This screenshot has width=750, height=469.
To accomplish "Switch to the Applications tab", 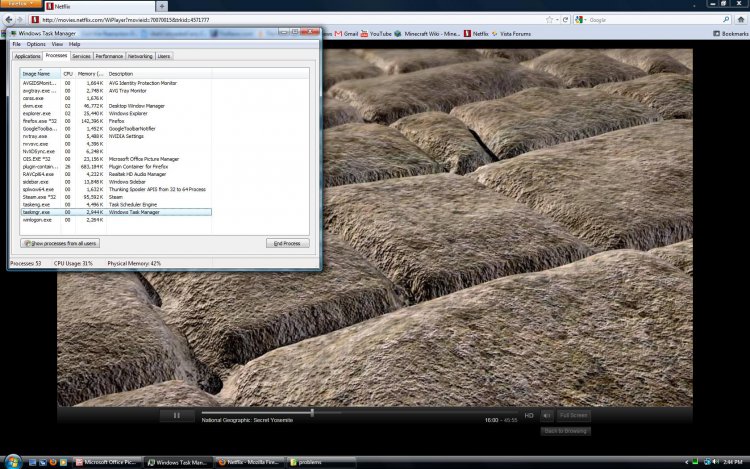I will (27, 56).
